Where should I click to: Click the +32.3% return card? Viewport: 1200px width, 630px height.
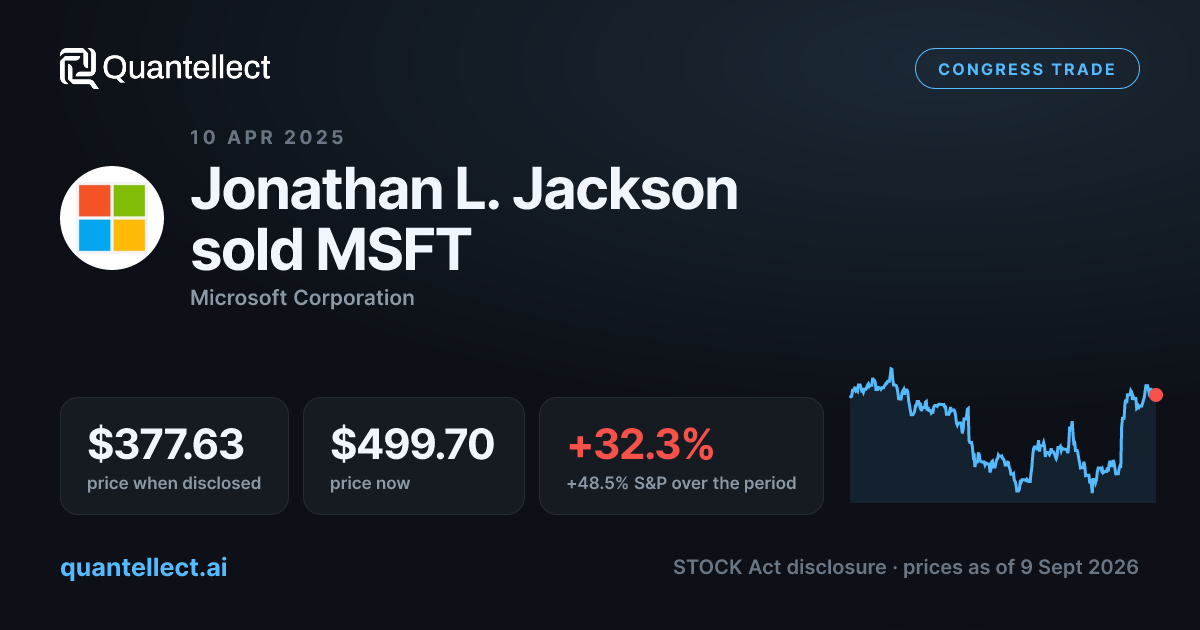[681, 456]
